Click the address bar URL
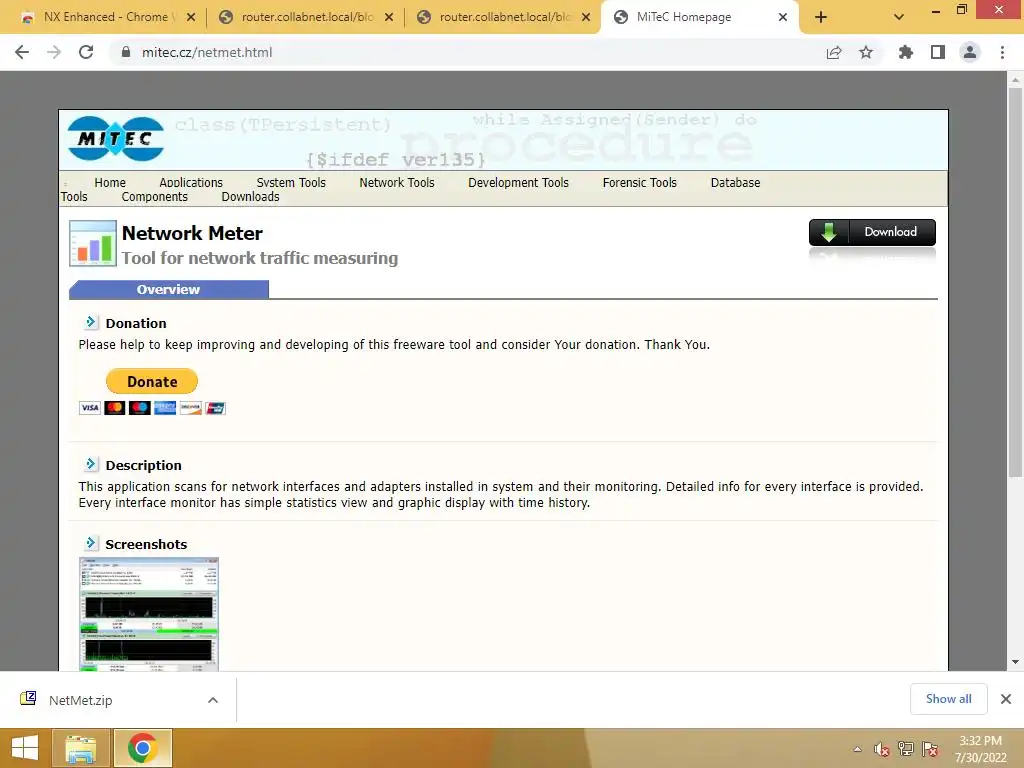Image resolution: width=1024 pixels, height=768 pixels. [x=207, y=52]
